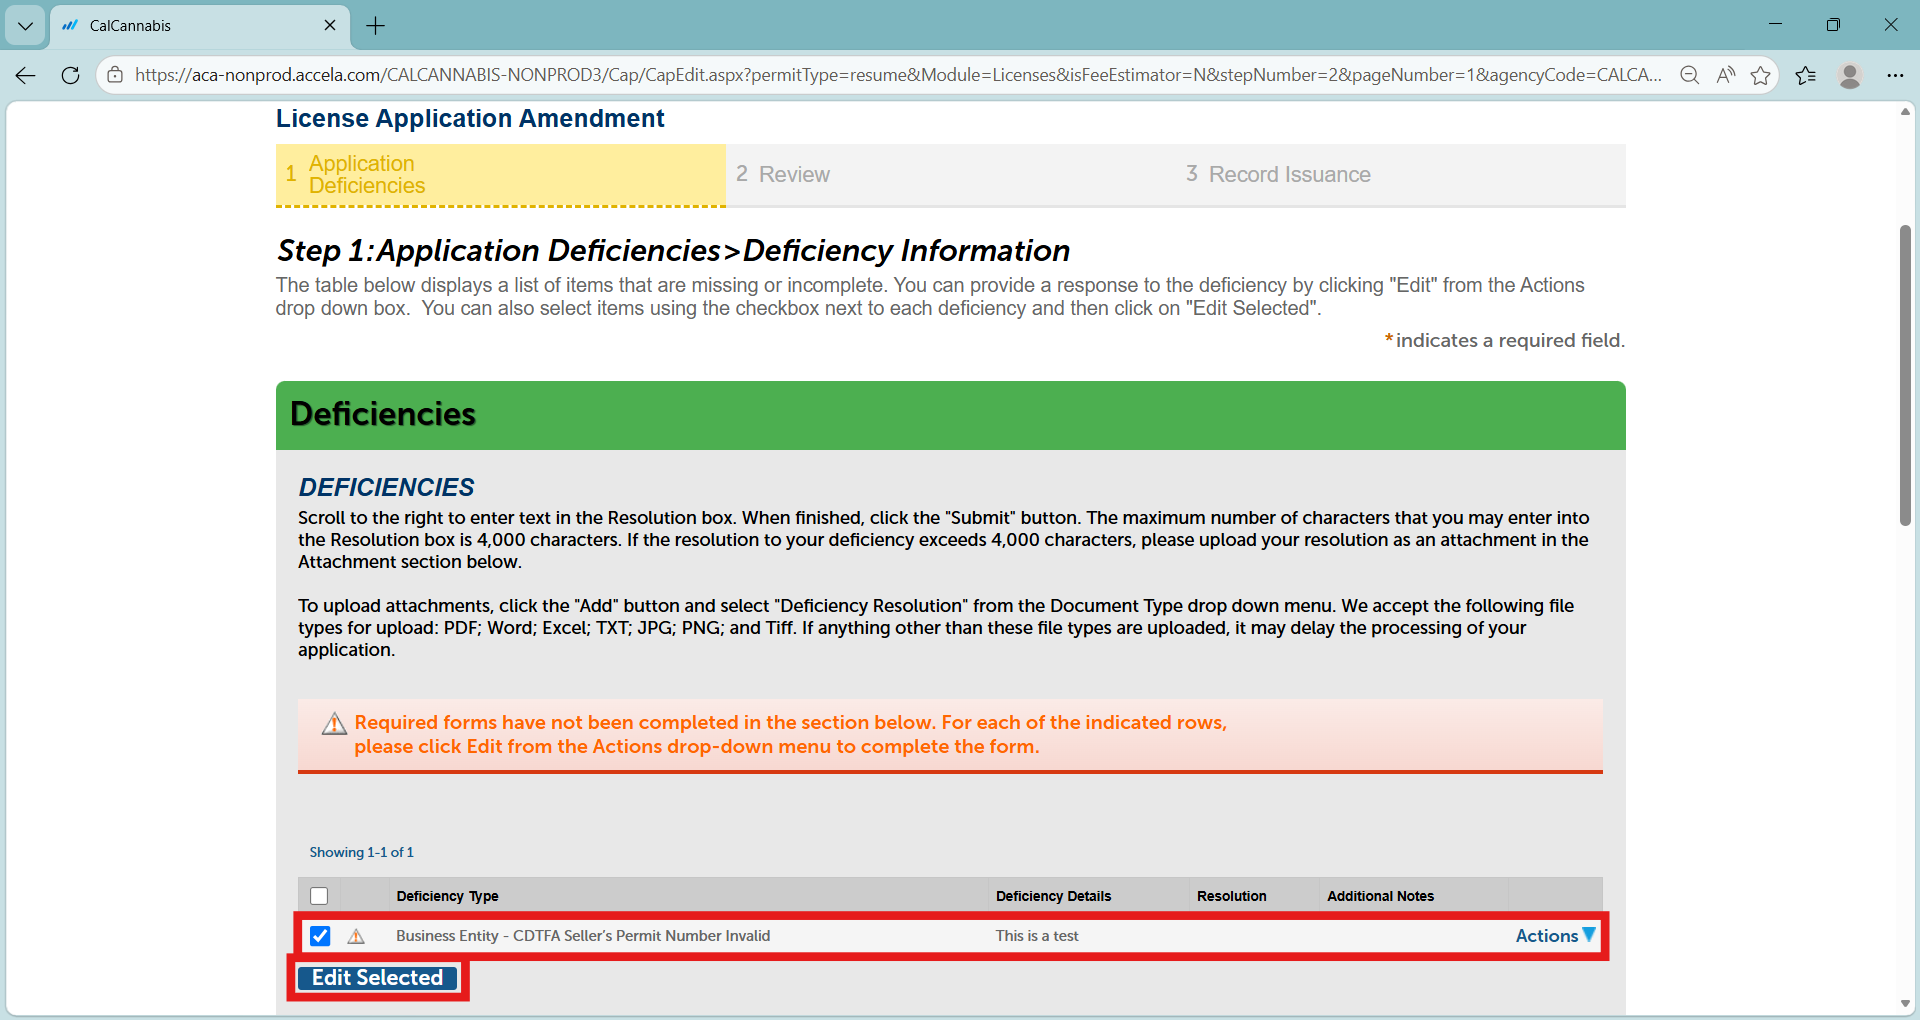This screenshot has width=1920, height=1020.
Task: Click the Edit Selected button
Action: coord(377,978)
